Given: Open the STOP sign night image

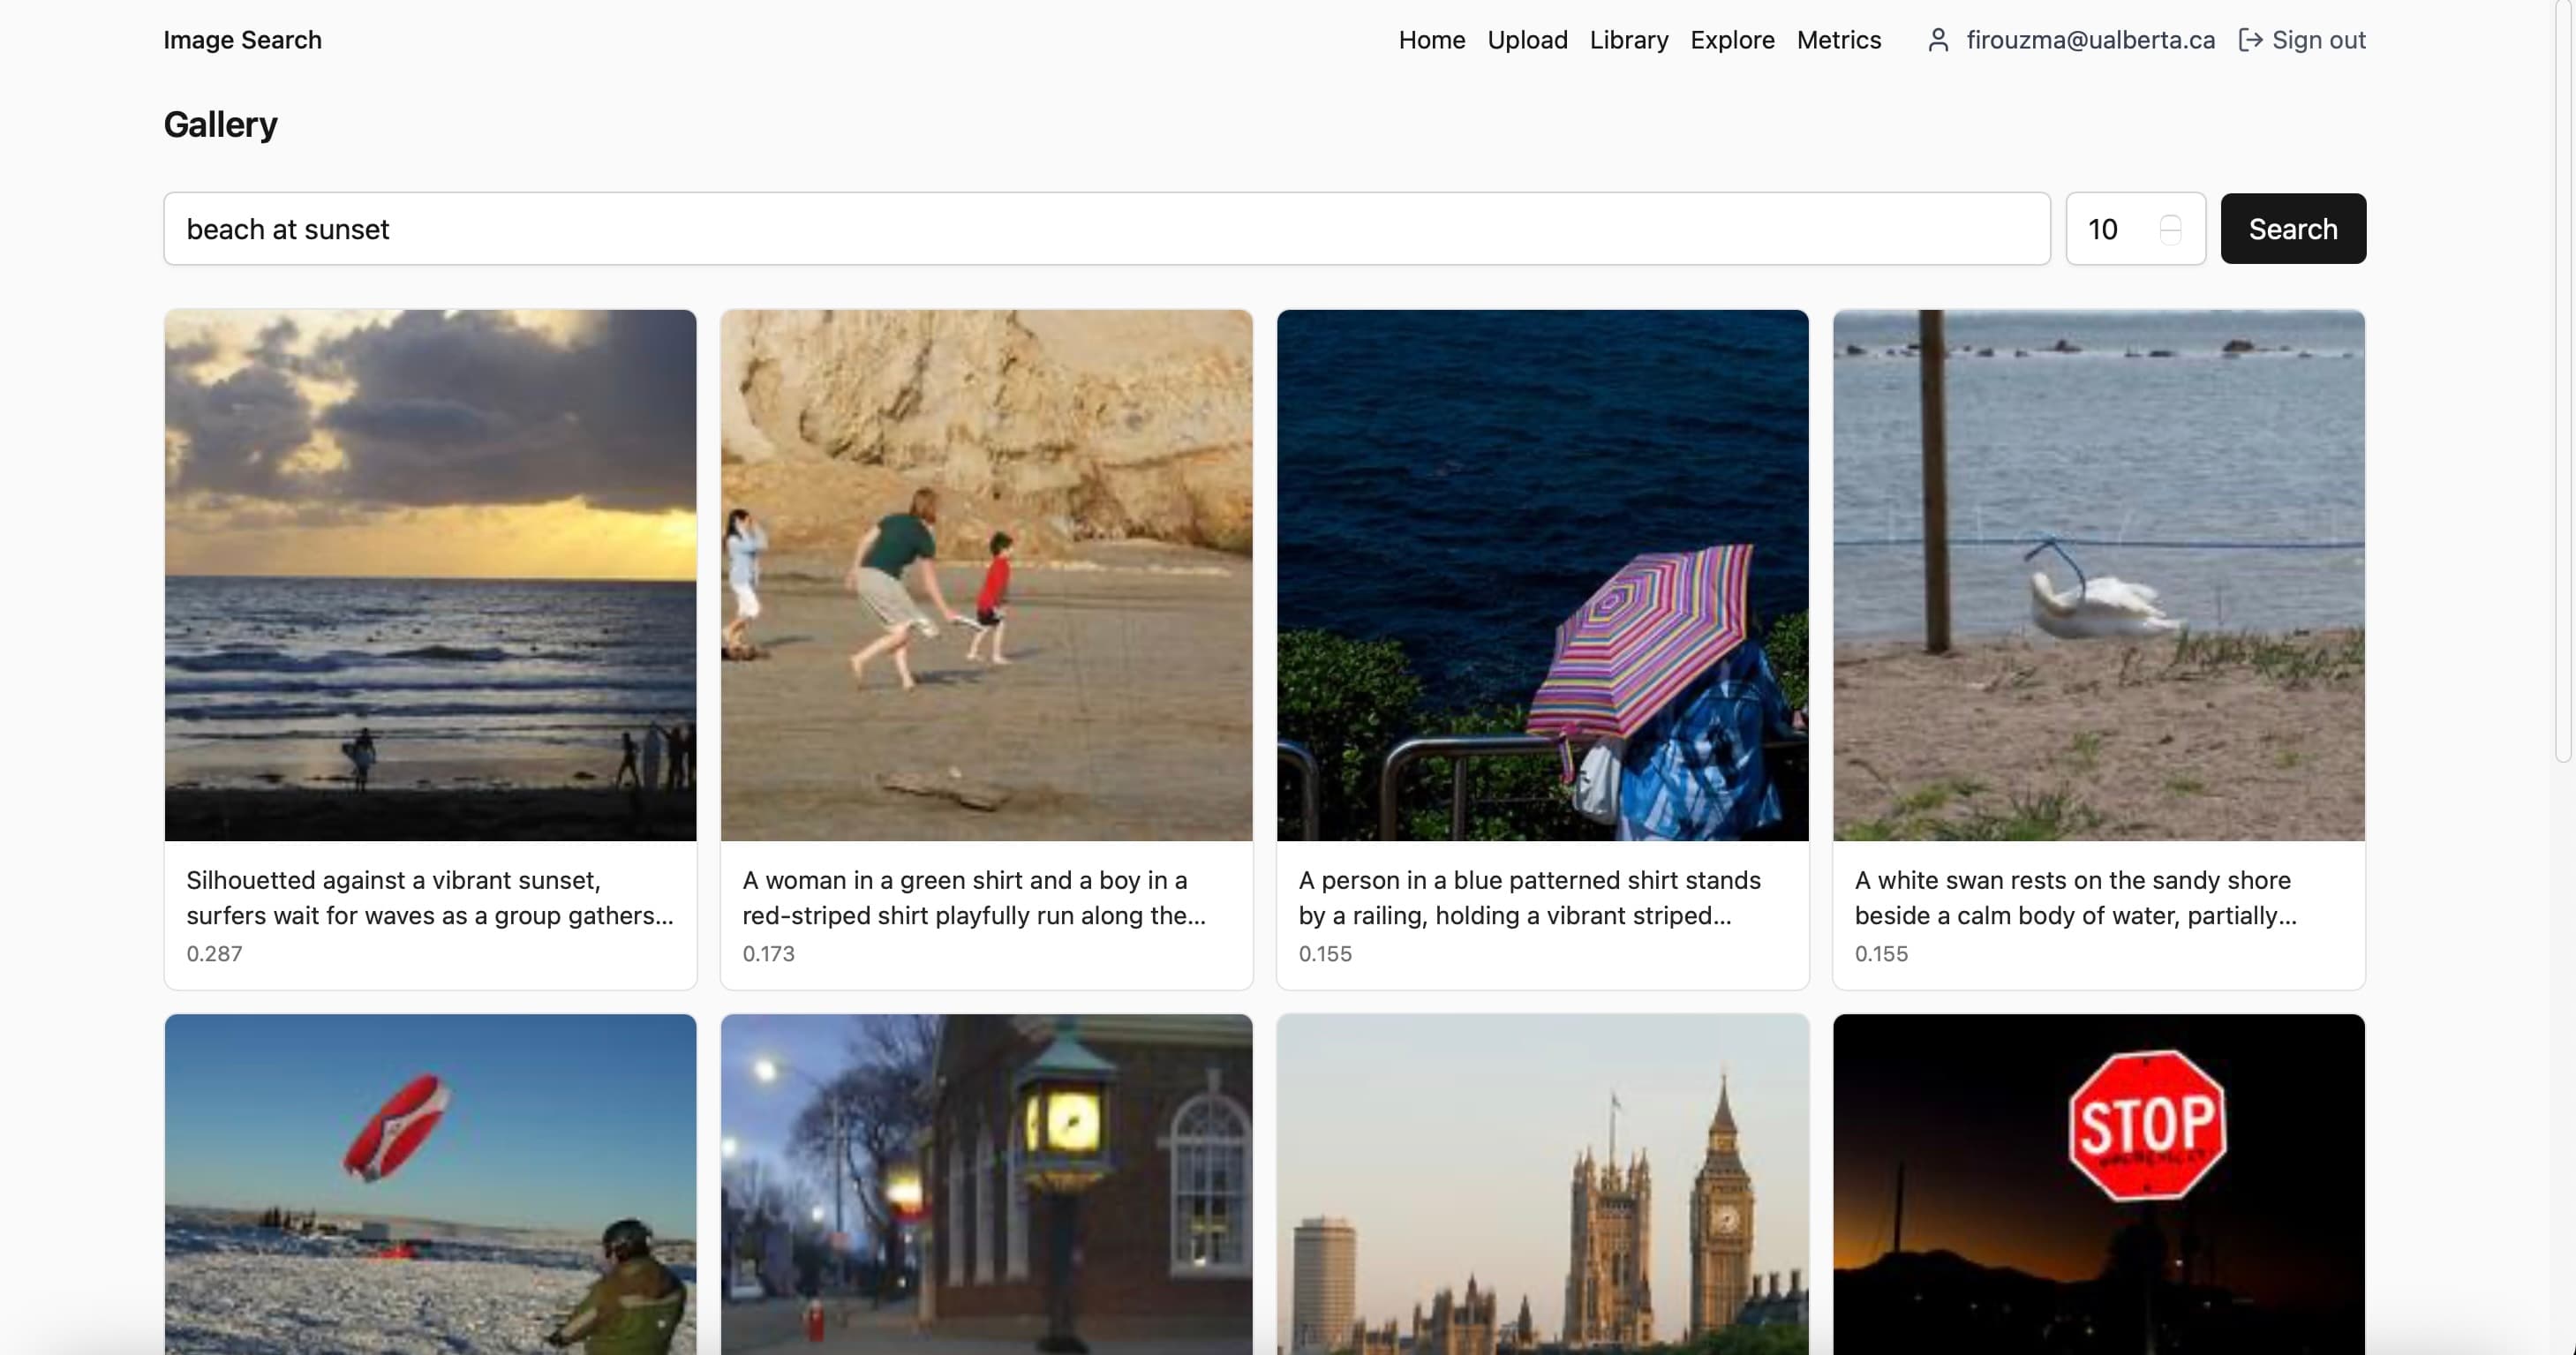Looking at the screenshot, I should coord(2098,1184).
